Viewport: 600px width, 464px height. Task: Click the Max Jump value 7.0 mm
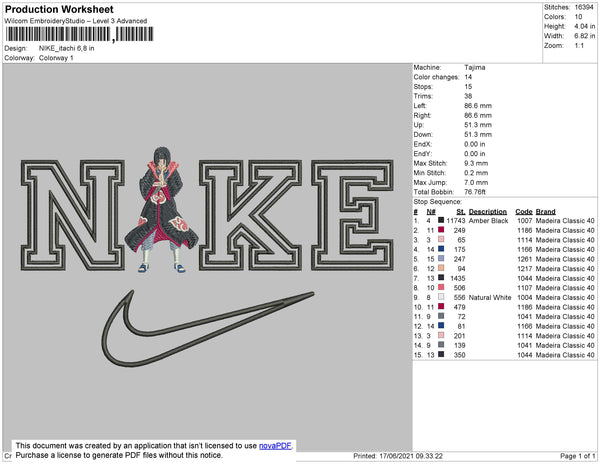(476, 182)
